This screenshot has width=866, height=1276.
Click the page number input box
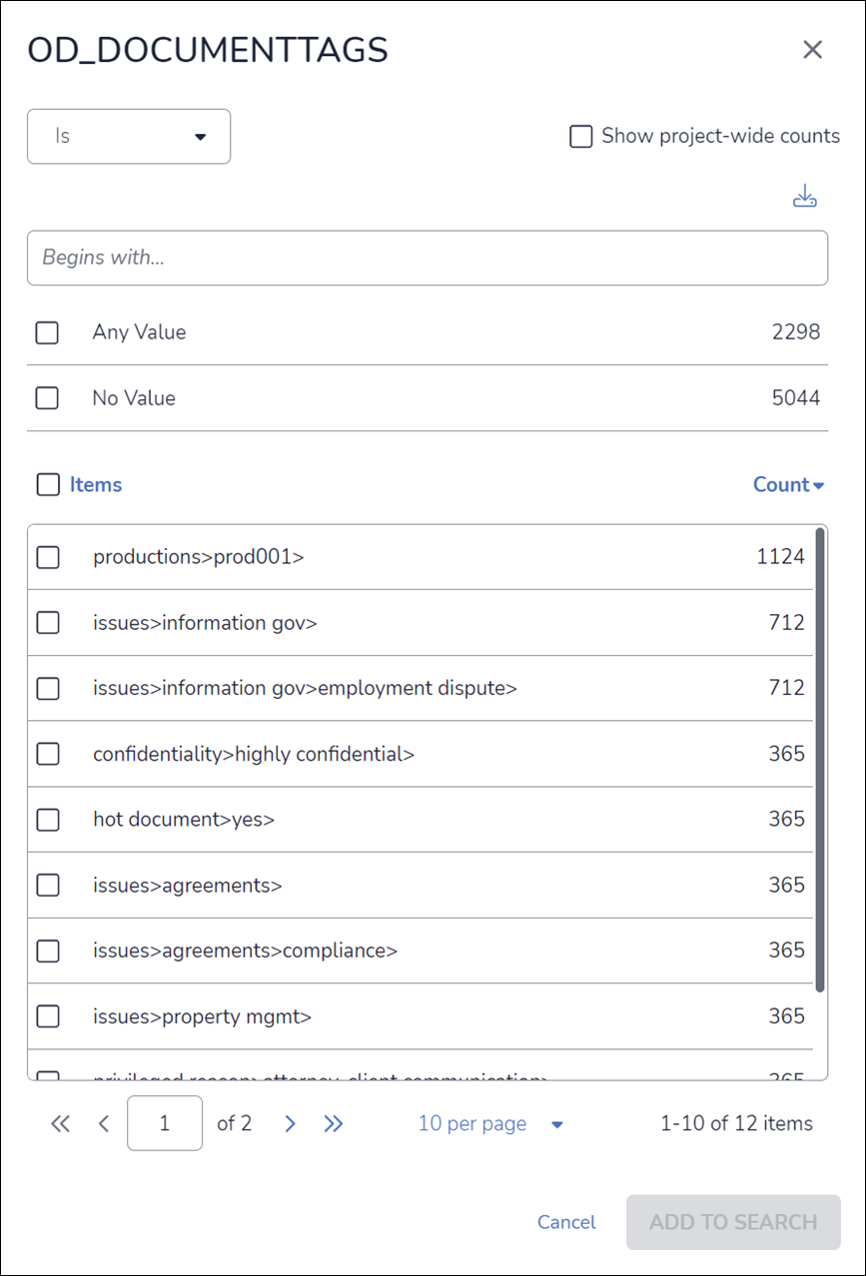165,1123
